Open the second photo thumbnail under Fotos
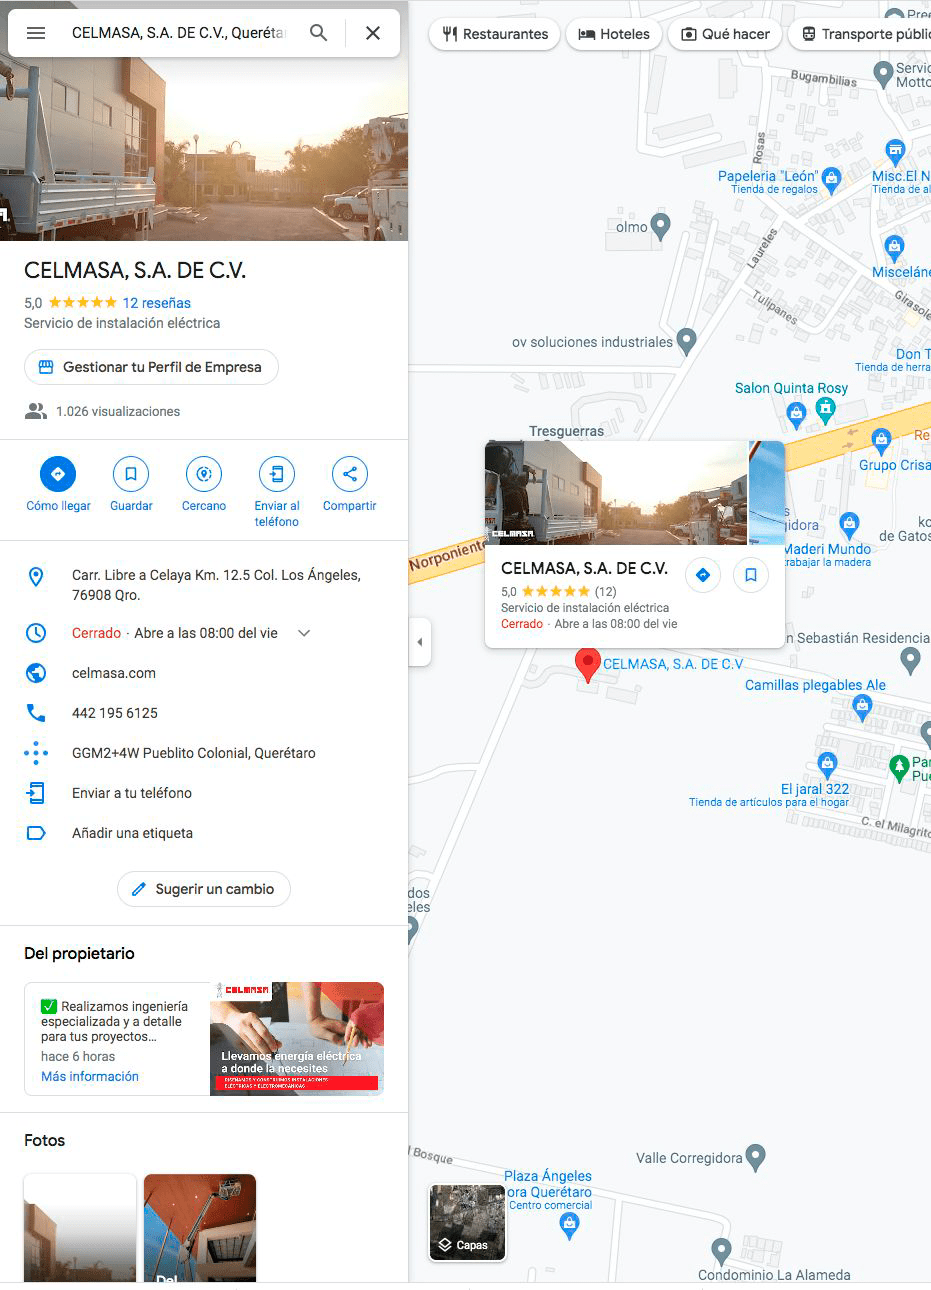Viewport: 931px width, 1290px height. 200,1228
